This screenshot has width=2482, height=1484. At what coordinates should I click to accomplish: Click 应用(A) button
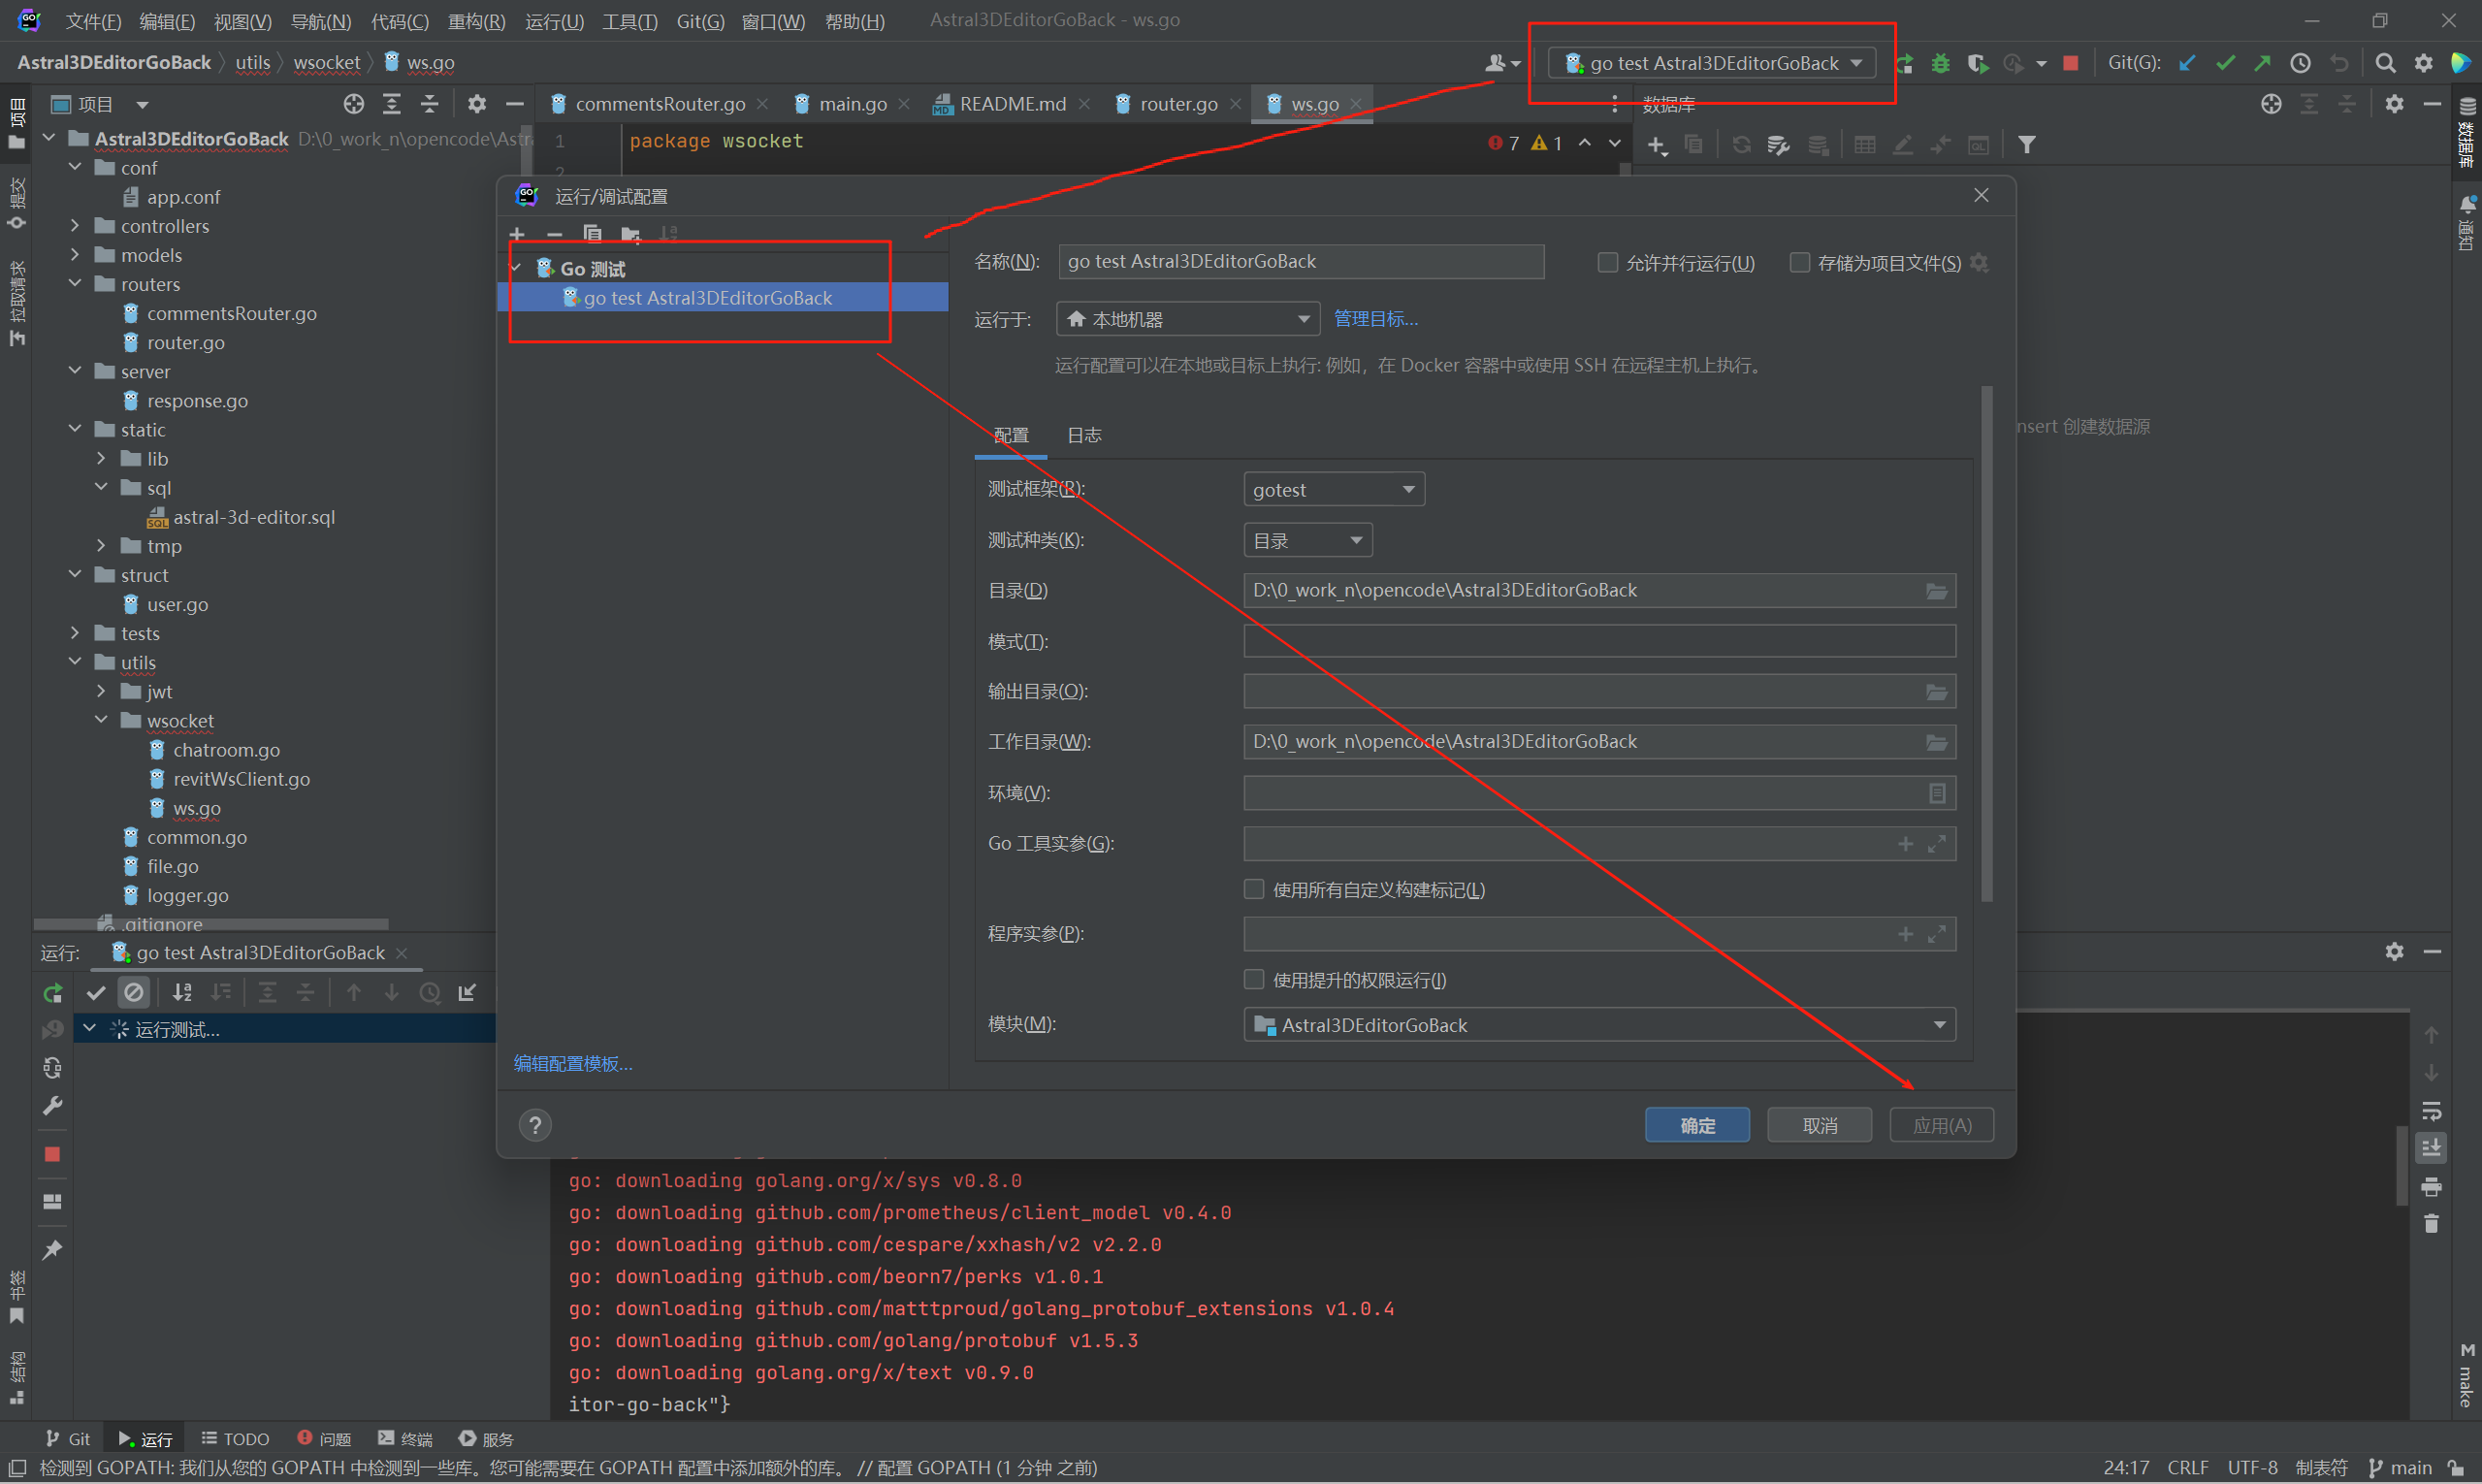pyautogui.click(x=1942, y=1125)
